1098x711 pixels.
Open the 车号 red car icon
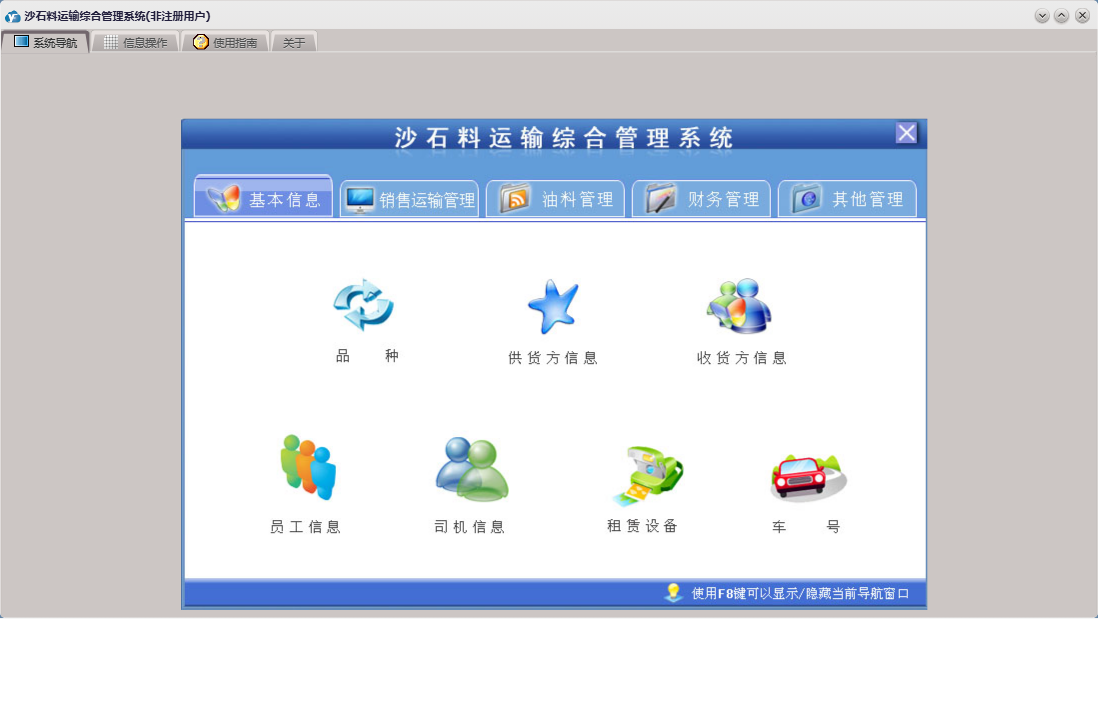click(808, 478)
